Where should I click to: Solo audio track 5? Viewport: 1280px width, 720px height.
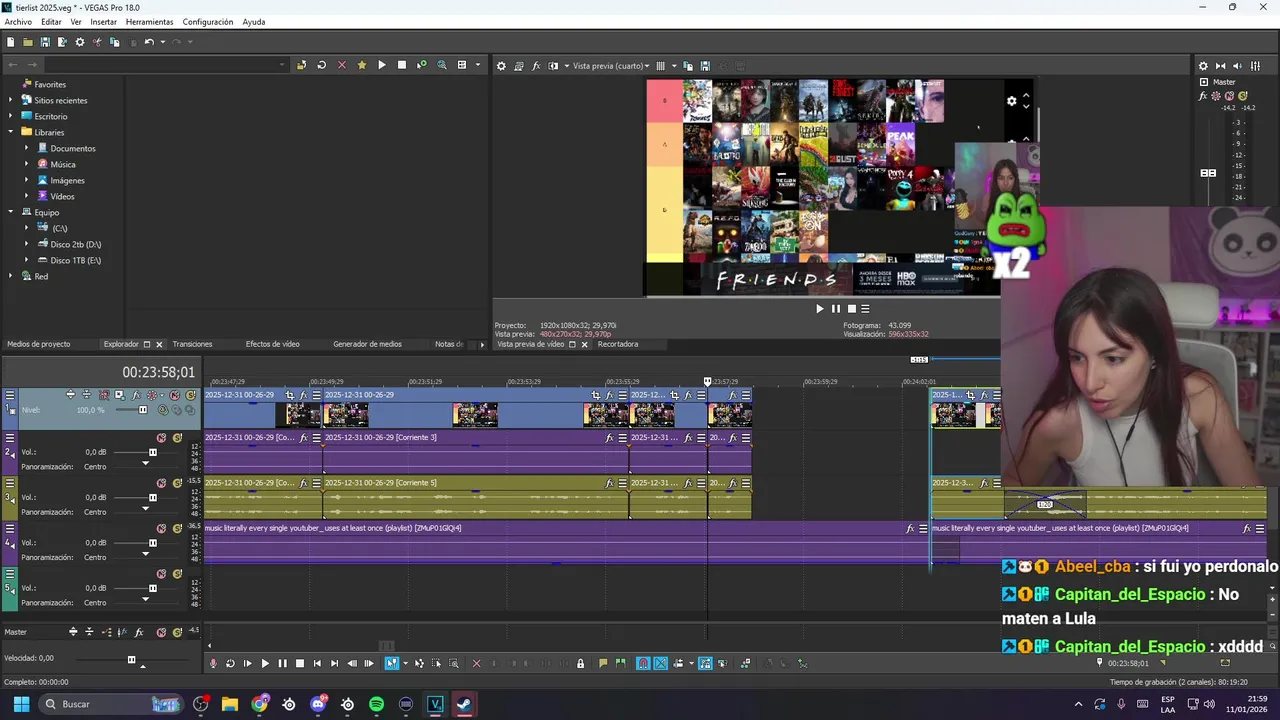pyautogui.click(x=177, y=574)
